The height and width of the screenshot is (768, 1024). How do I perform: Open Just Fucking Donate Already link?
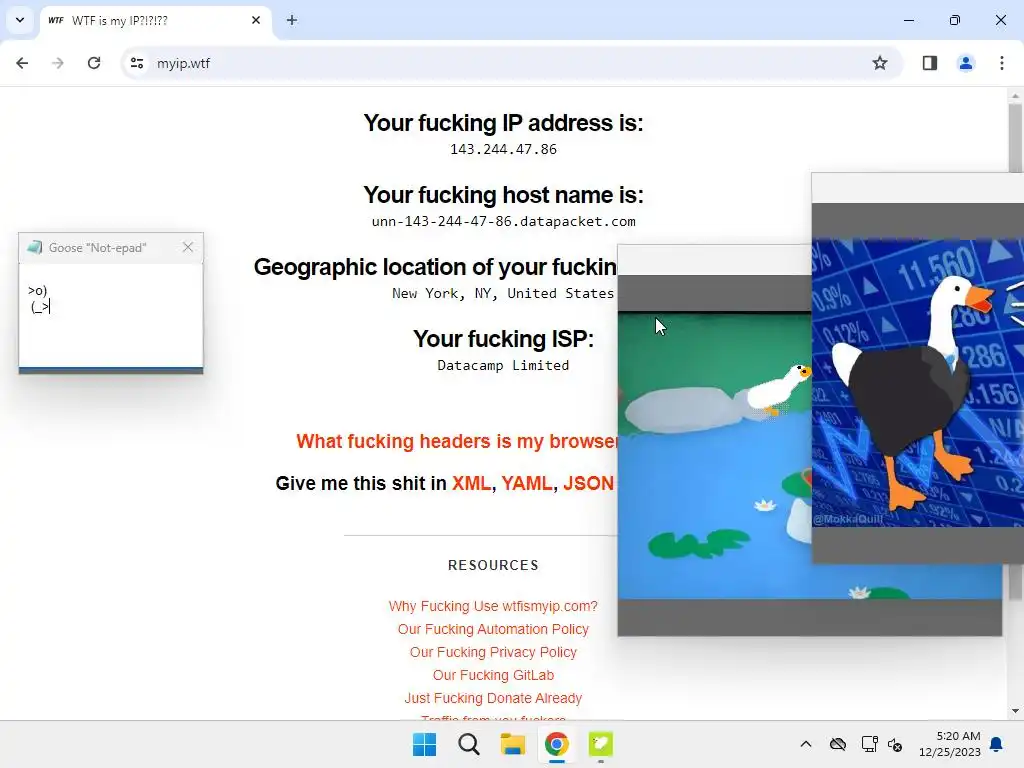point(493,697)
